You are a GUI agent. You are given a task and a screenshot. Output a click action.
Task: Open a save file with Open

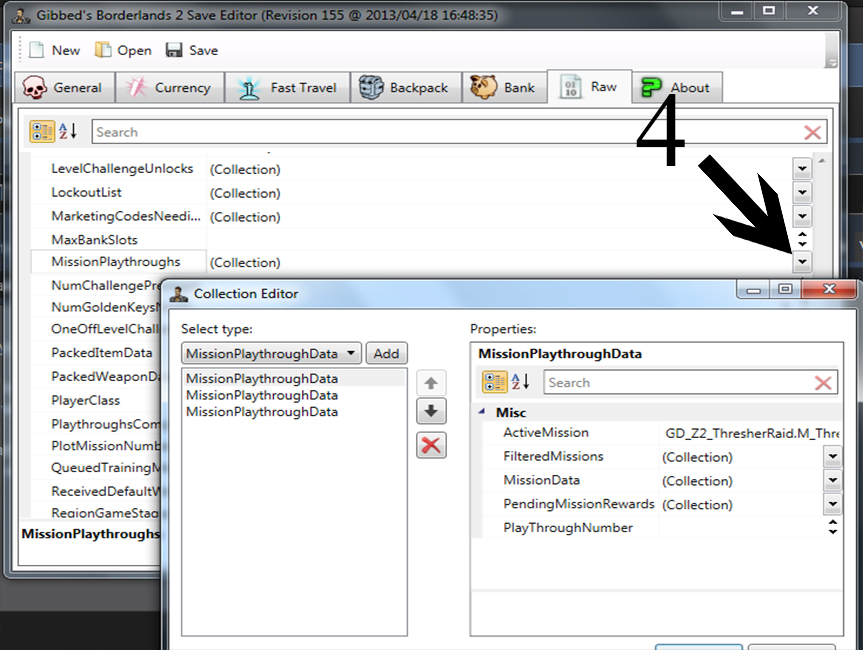click(123, 51)
